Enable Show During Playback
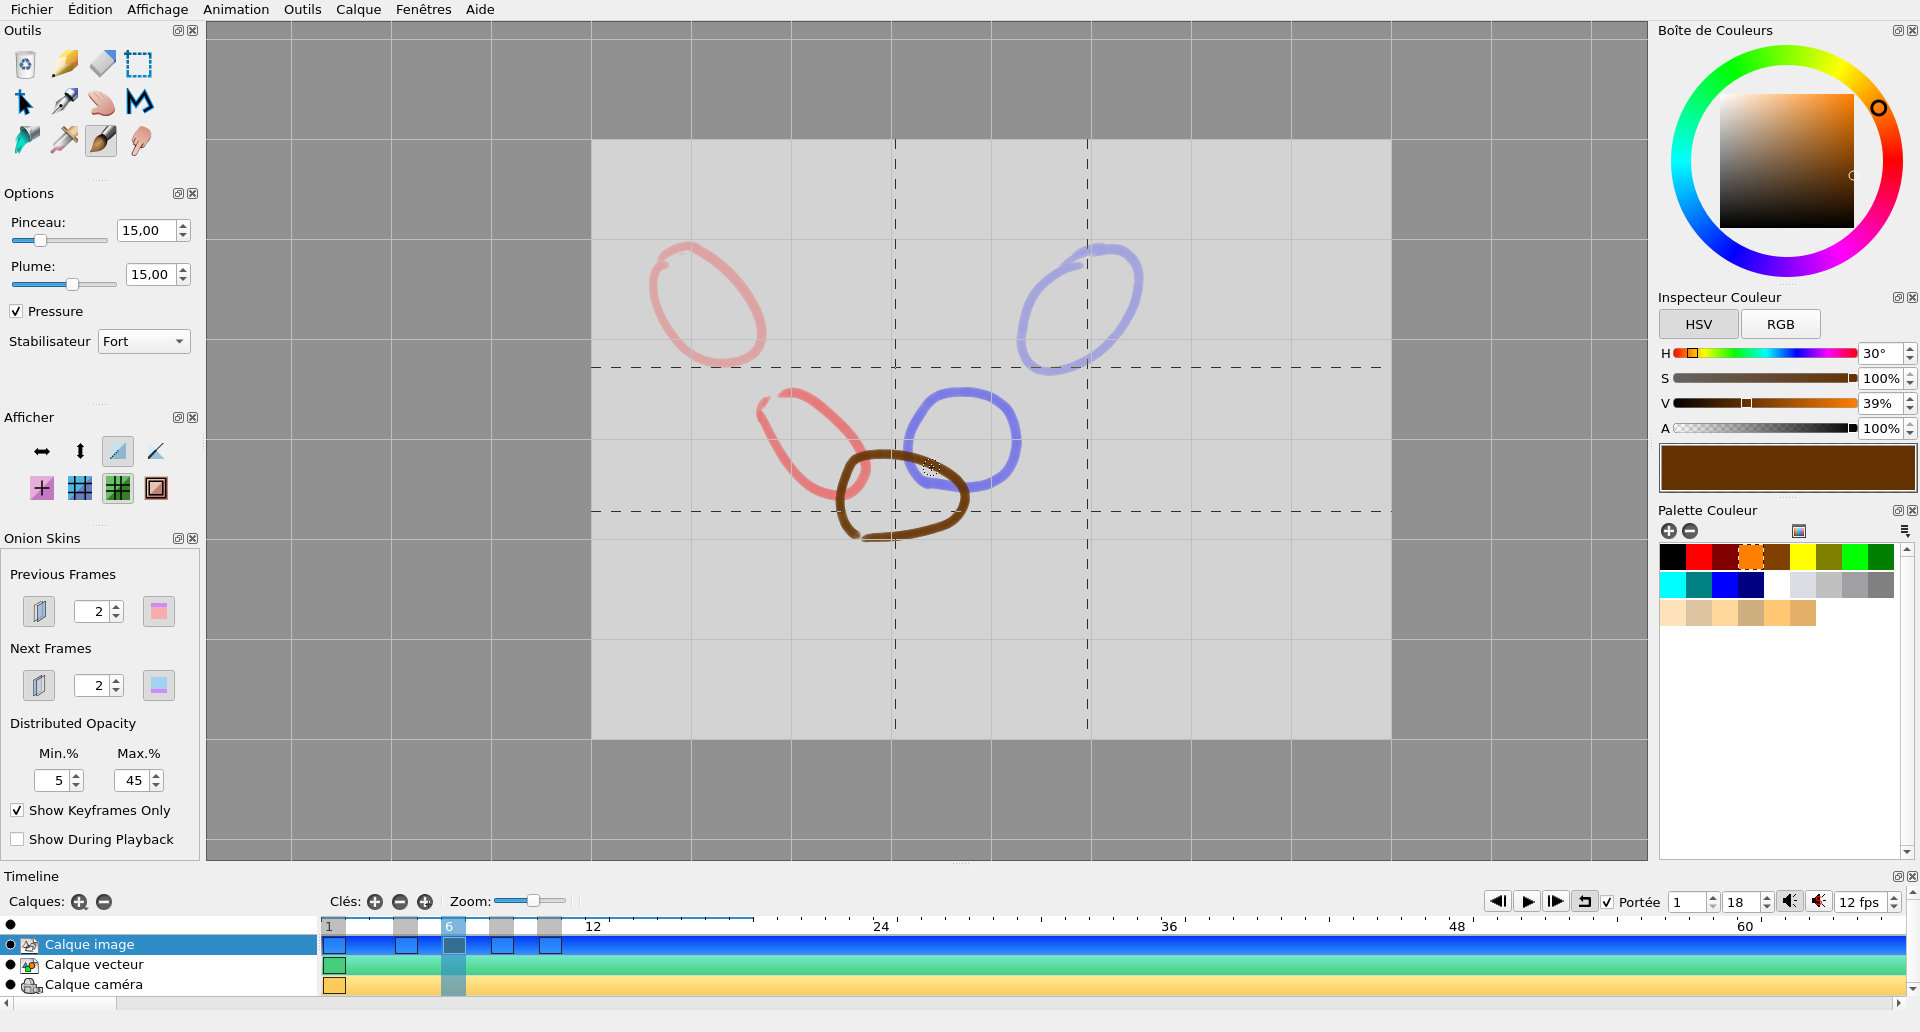This screenshot has width=1920, height=1032. pyautogui.click(x=17, y=840)
